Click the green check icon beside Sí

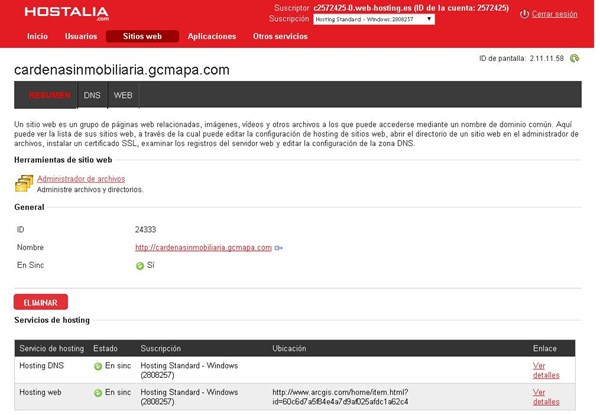click(x=140, y=266)
